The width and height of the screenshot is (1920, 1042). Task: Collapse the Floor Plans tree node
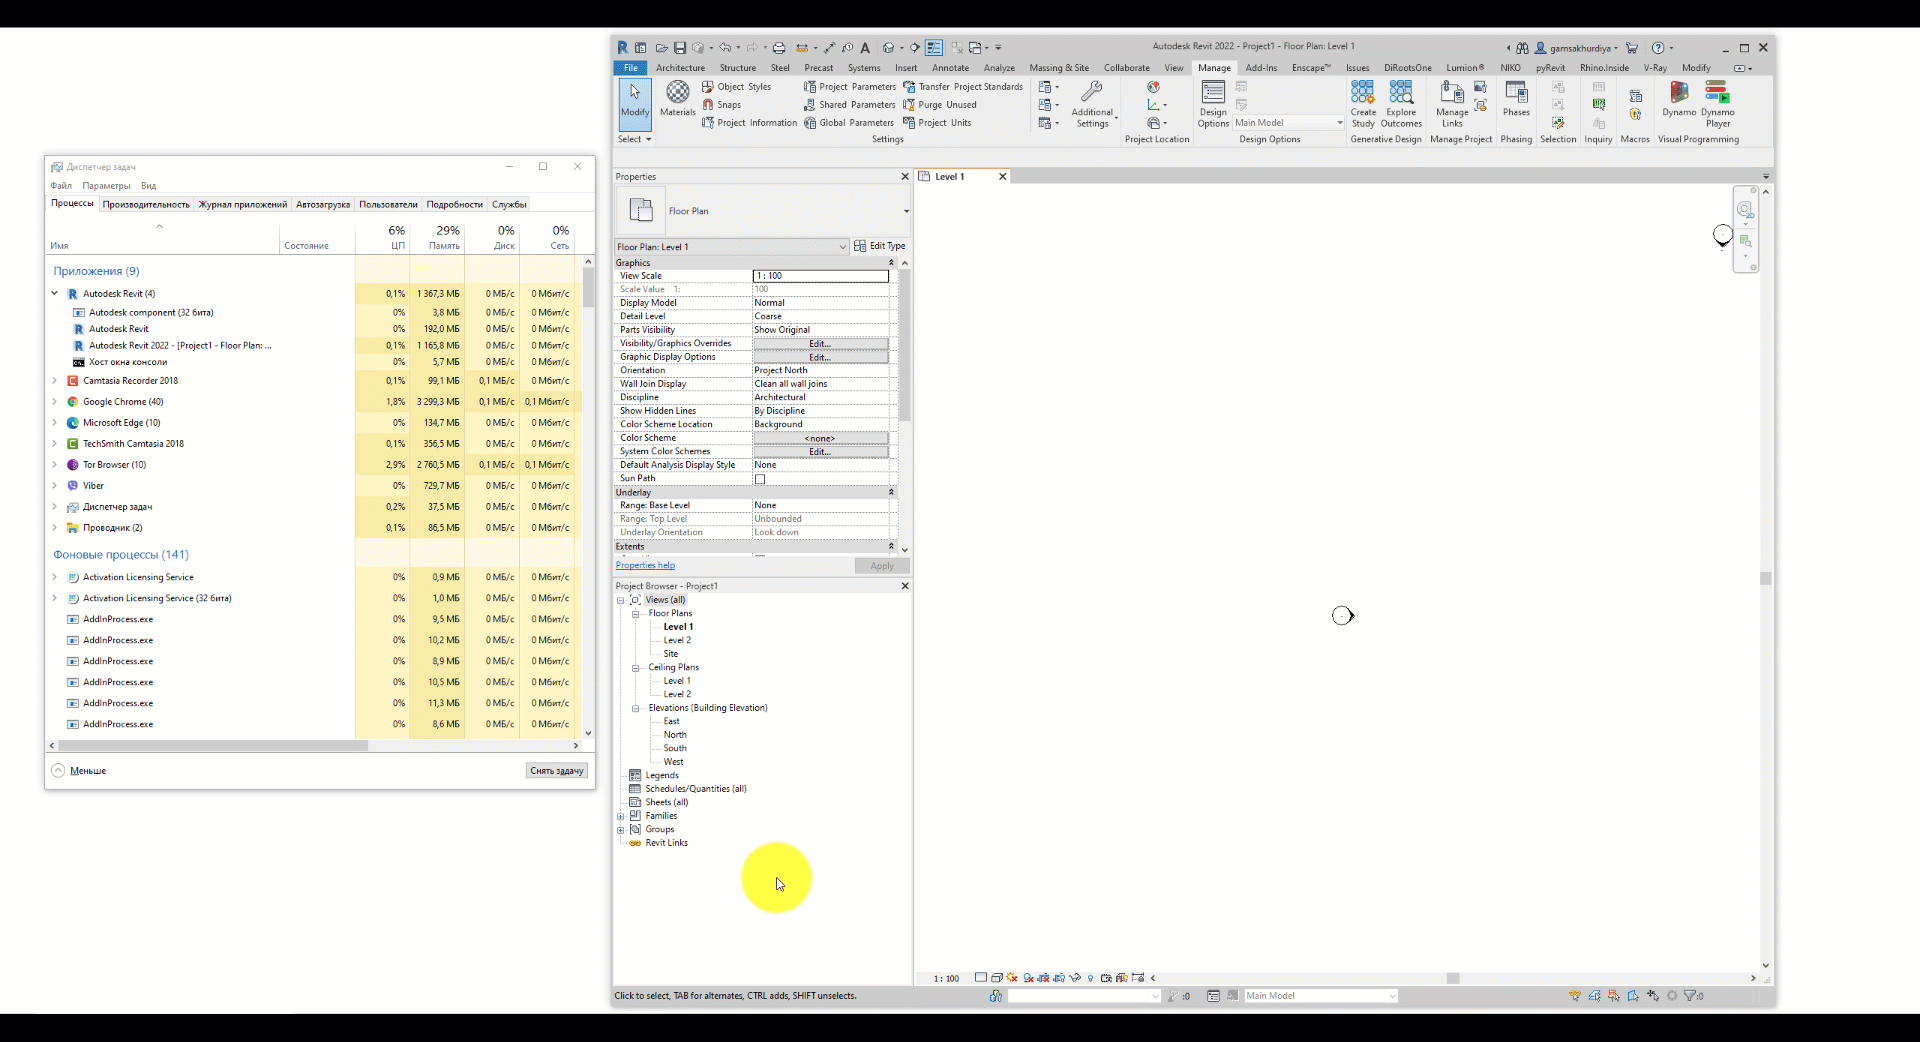click(x=635, y=614)
